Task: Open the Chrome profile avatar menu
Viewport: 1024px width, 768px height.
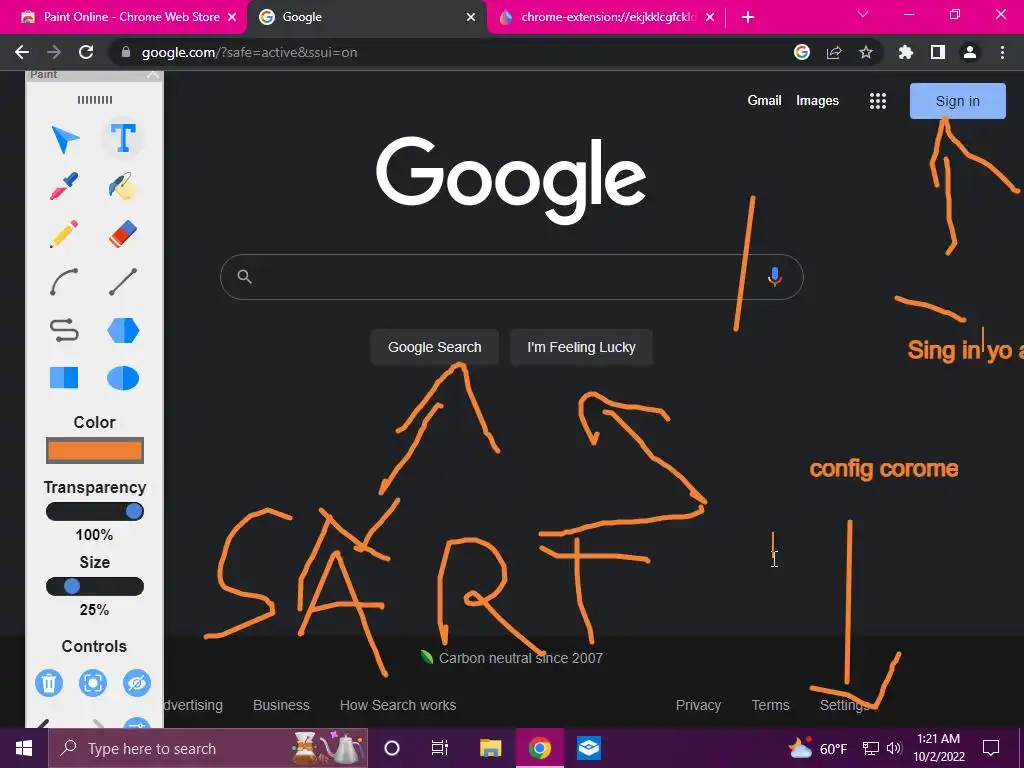Action: click(x=970, y=52)
